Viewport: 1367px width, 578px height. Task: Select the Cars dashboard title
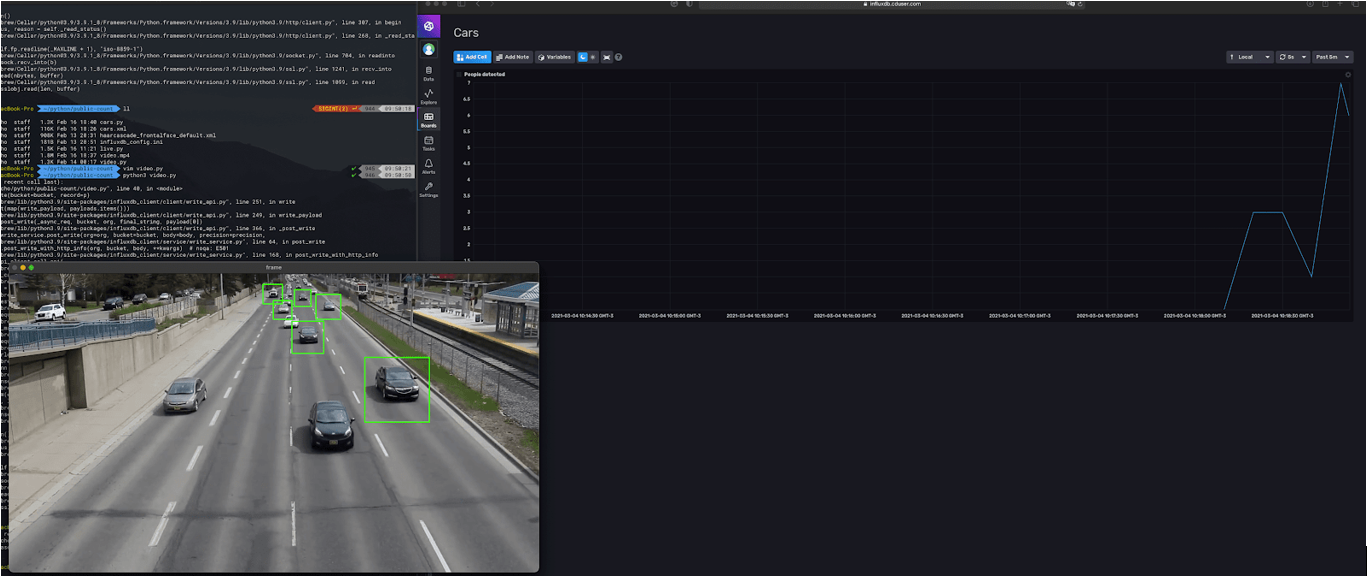coord(464,32)
